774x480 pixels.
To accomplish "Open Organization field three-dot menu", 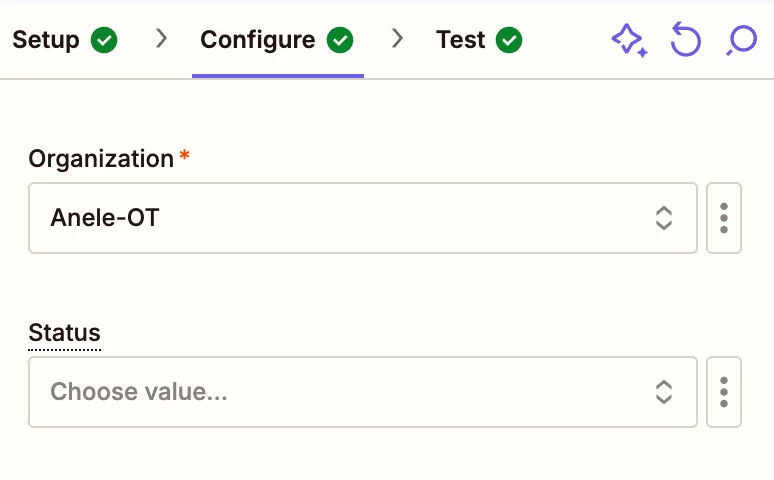I will (724, 218).
